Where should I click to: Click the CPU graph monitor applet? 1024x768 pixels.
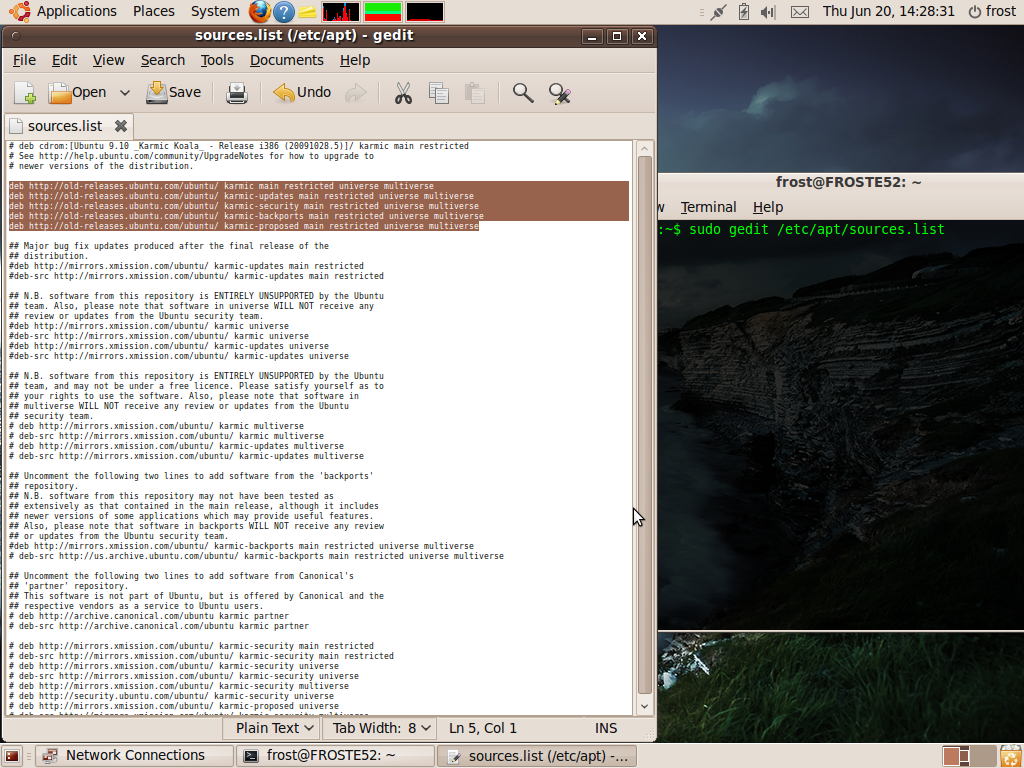coord(340,12)
